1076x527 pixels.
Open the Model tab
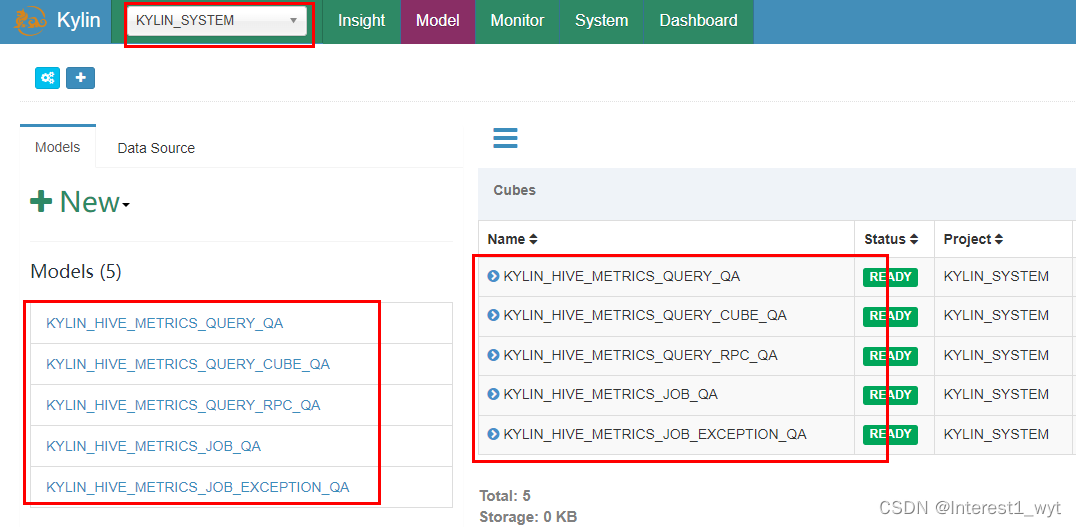[438, 21]
